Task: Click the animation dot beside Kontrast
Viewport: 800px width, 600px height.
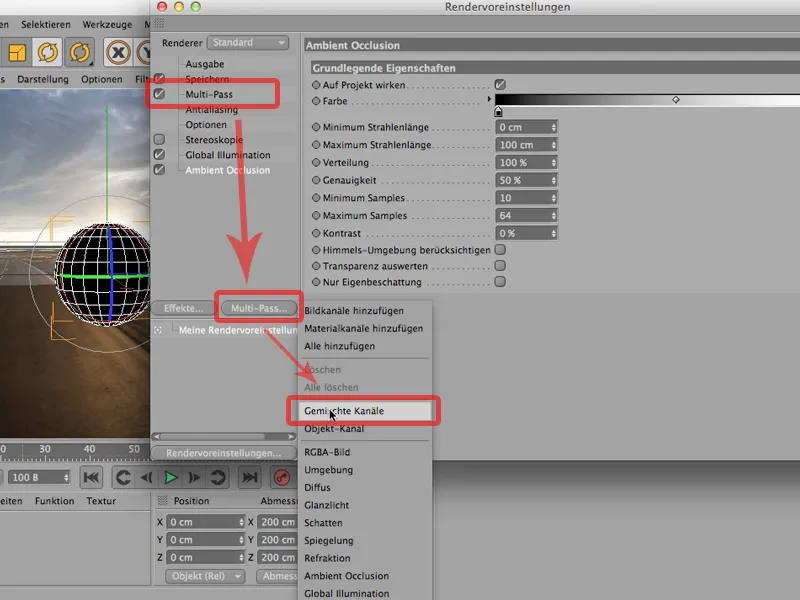Action: coord(316,233)
